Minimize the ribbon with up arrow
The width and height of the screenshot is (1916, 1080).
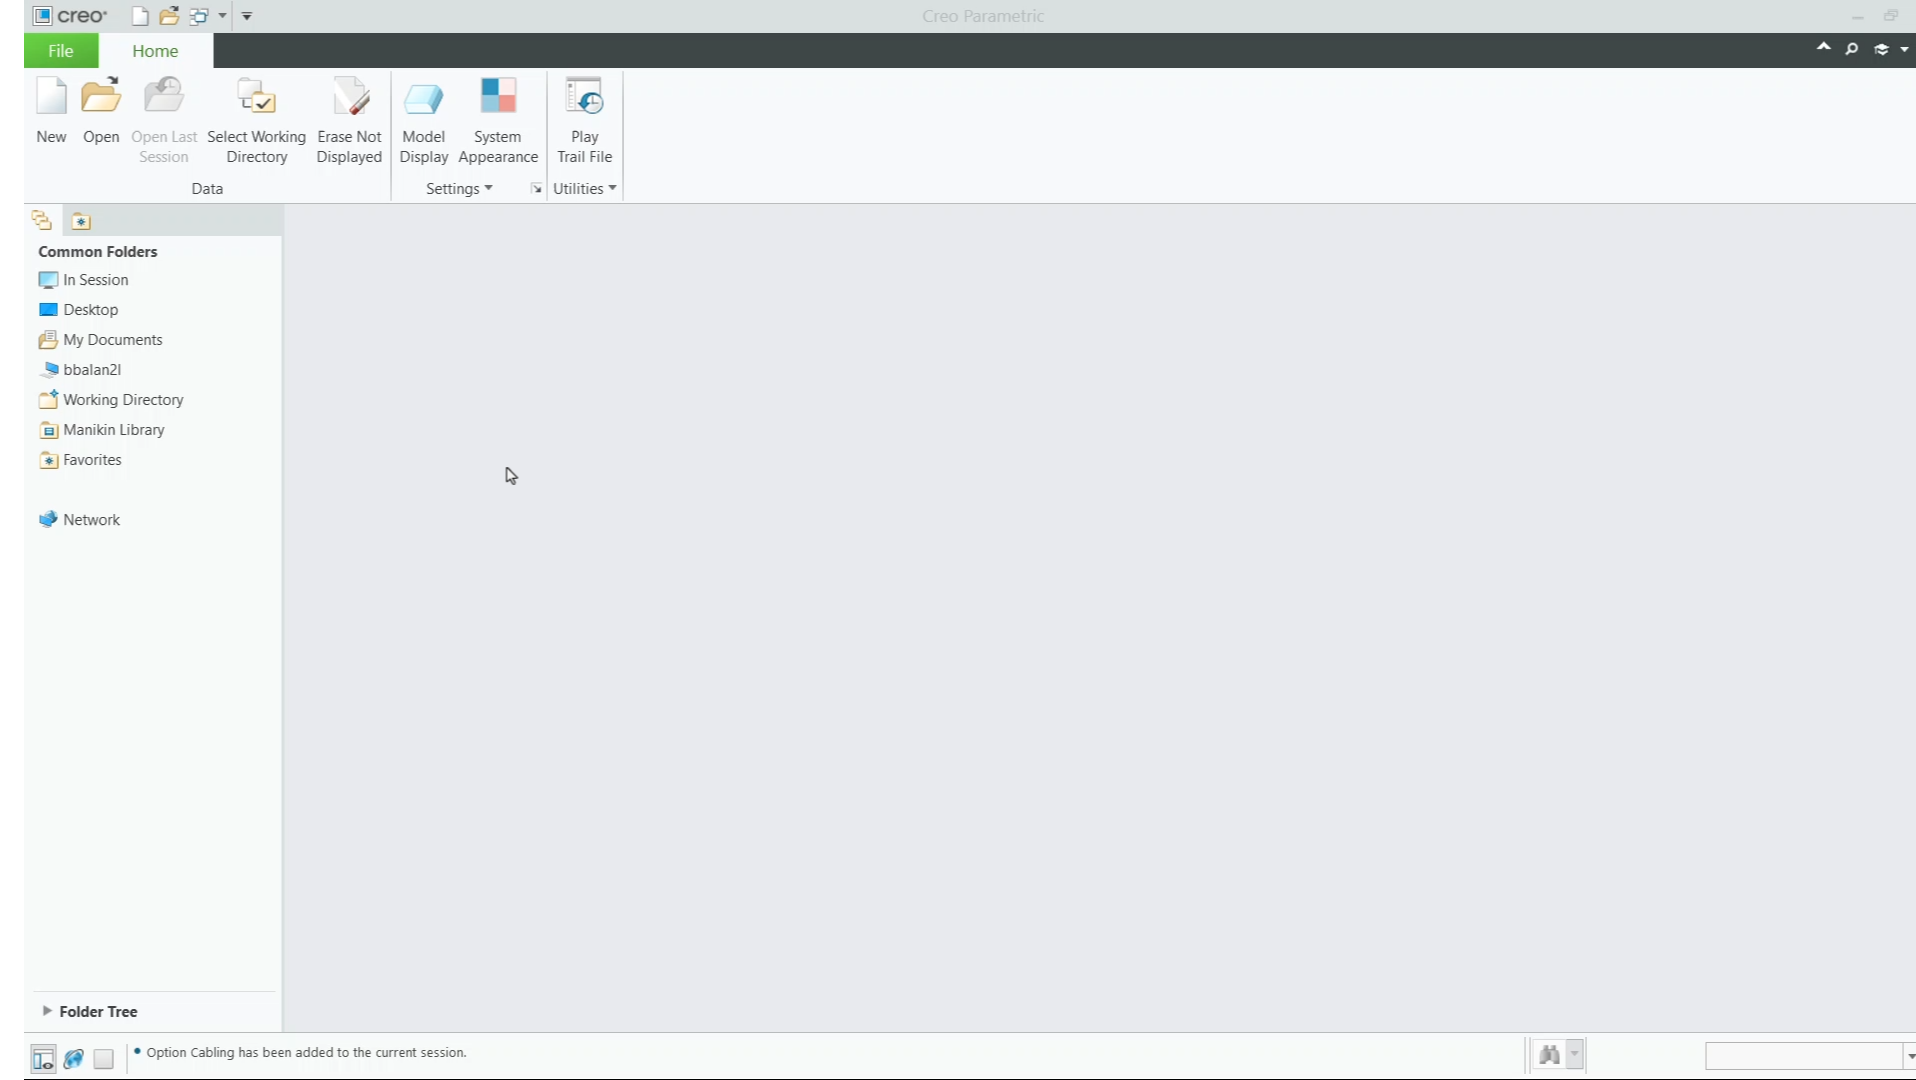point(1824,47)
